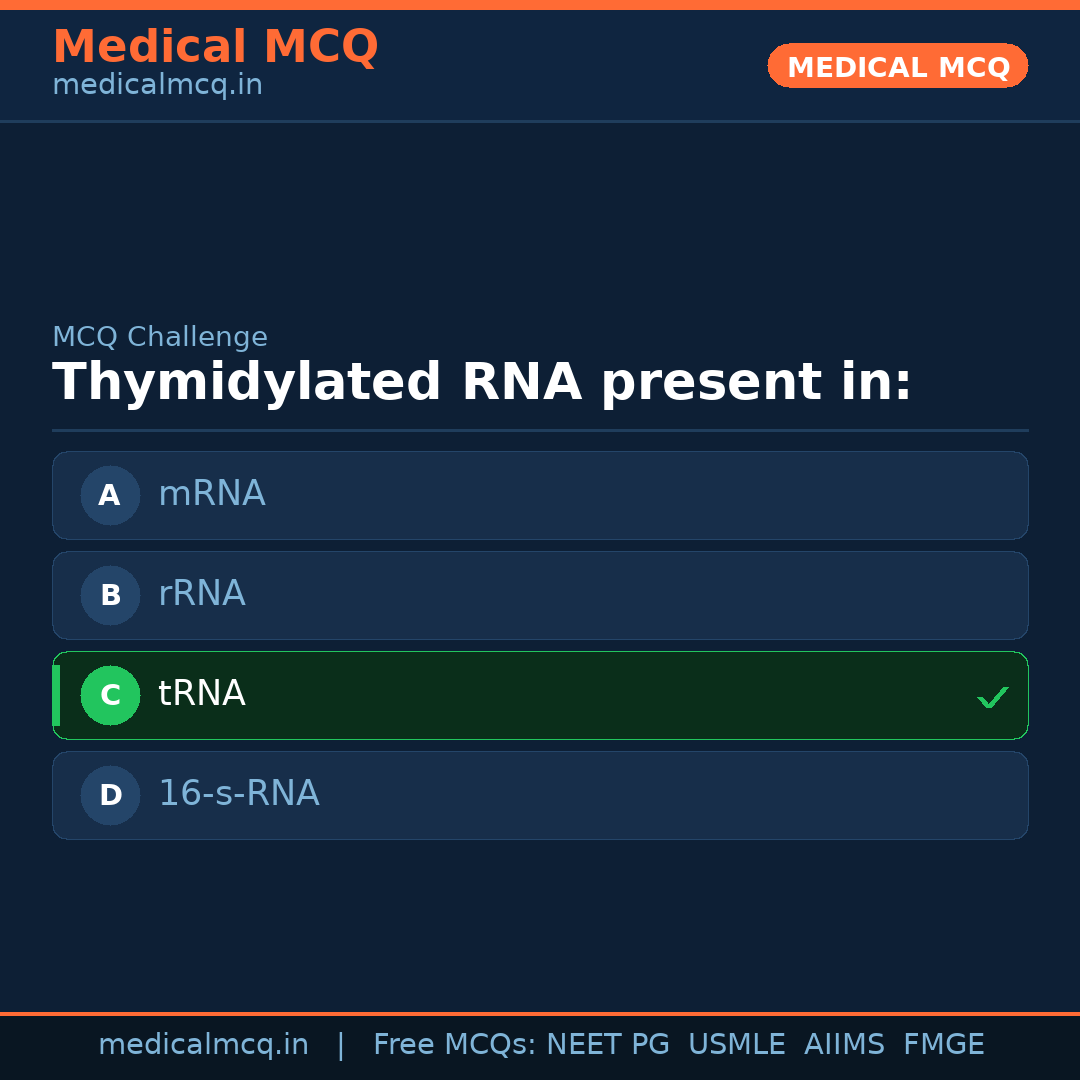Click the large Medical MCQ header title
1080x1080 pixels.
coord(215,47)
